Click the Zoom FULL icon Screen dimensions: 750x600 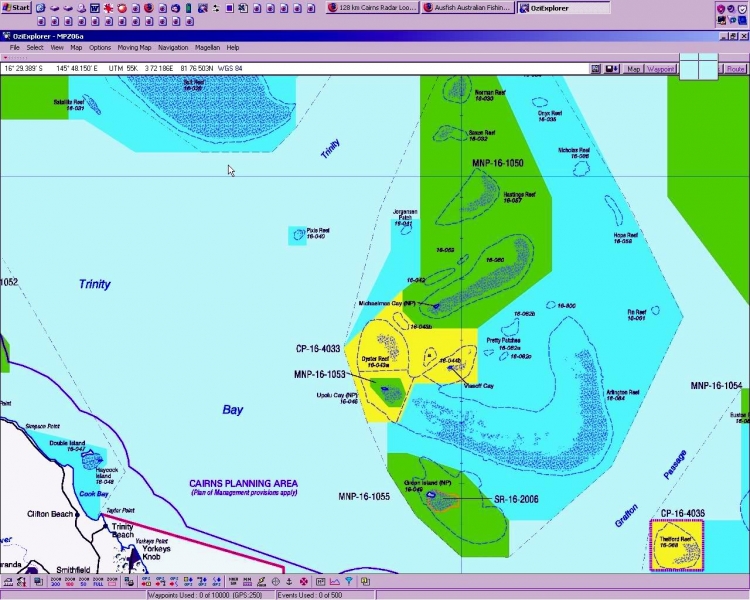[98, 581]
